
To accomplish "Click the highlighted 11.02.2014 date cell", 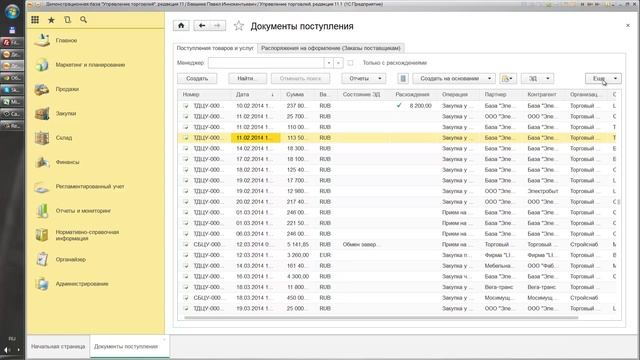I will (256, 138).
